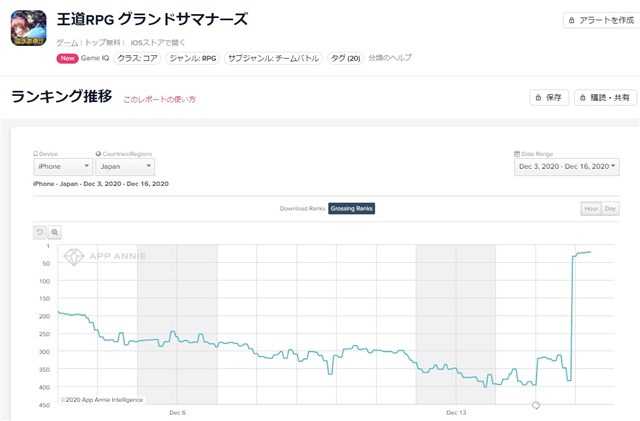Click the pink New badge

coord(67,58)
